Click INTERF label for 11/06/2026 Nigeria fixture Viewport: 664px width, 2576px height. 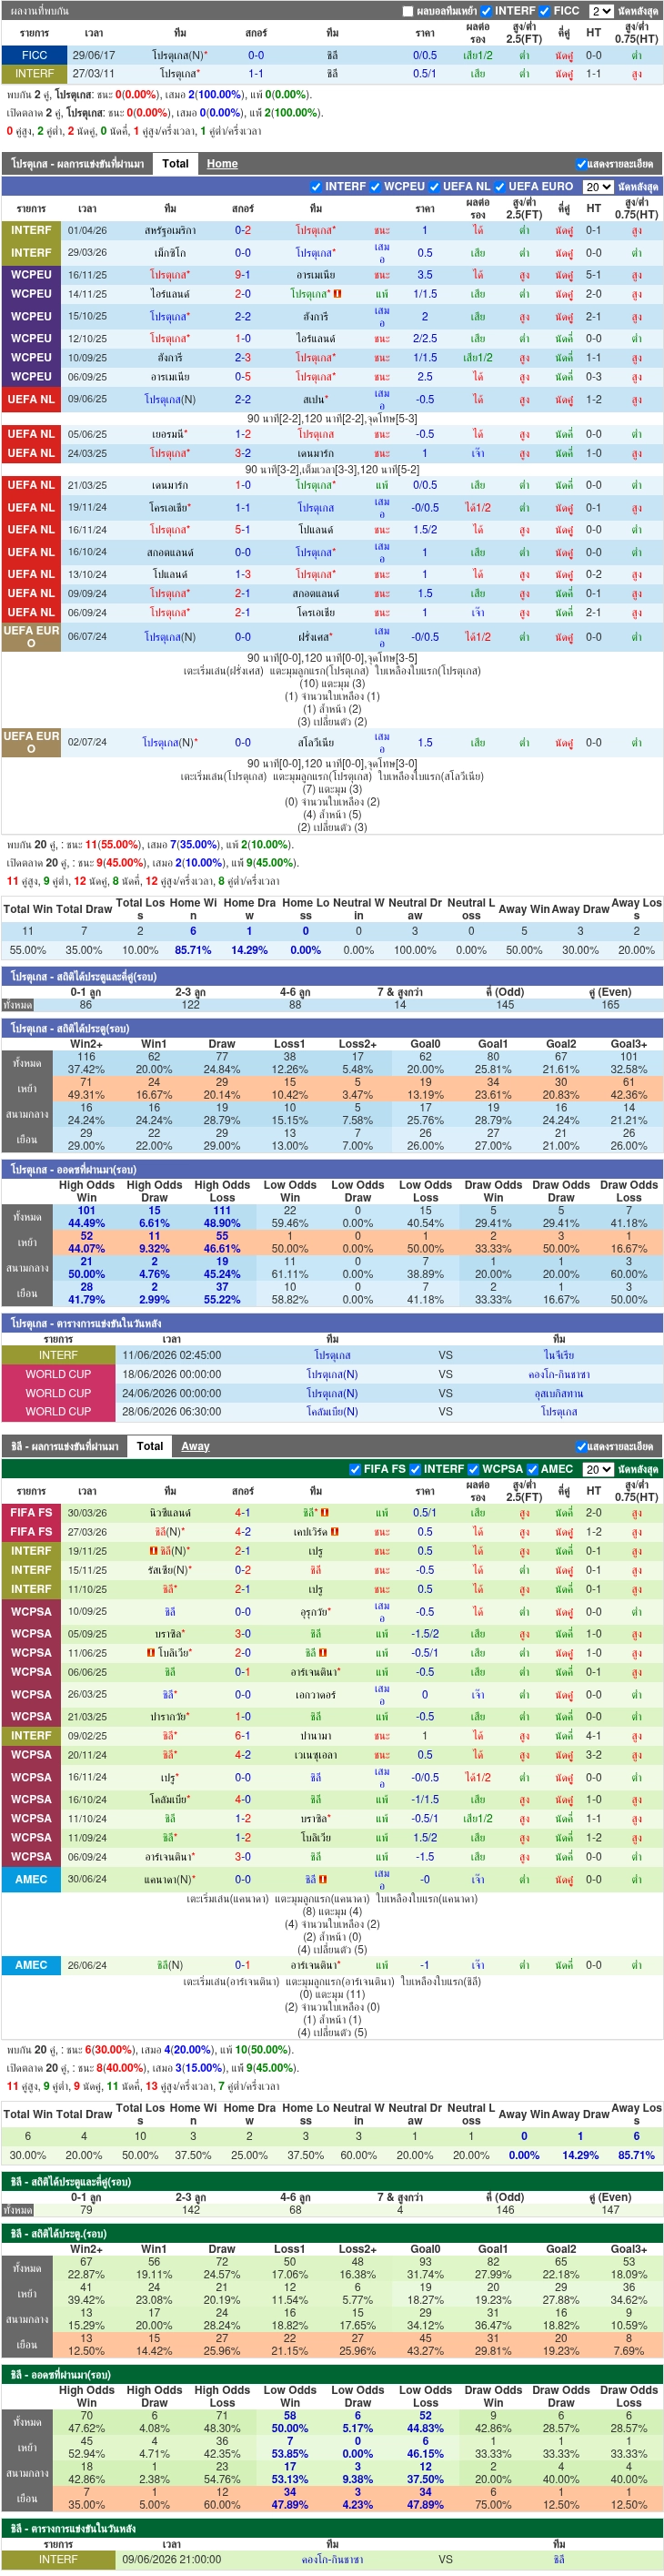pyautogui.click(x=58, y=1355)
